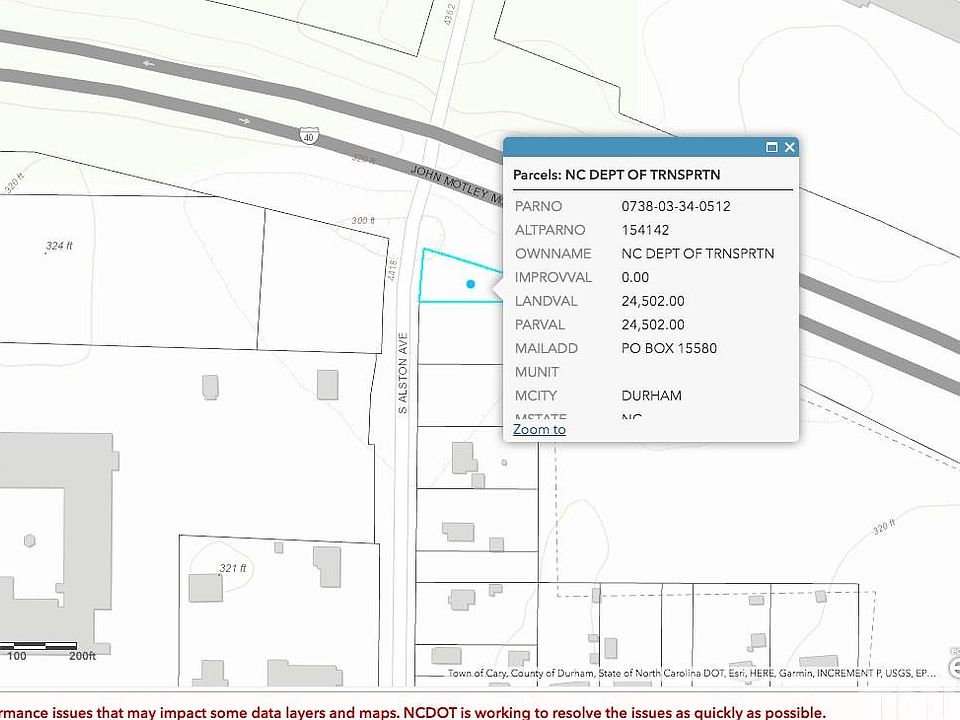The image size is (960, 720).
Task: Select the highlighted parcel's blue center dot
Action: coord(470,283)
